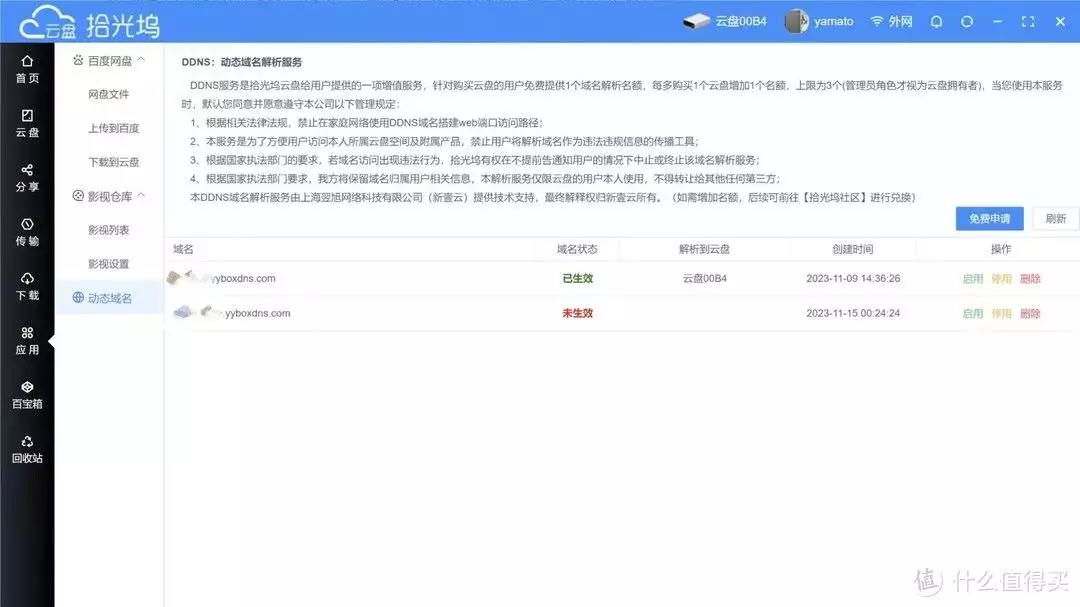Screen dimensions: 1080x607
Task: Select 下载到云盘 menu item
Action: pyautogui.click(x=114, y=162)
